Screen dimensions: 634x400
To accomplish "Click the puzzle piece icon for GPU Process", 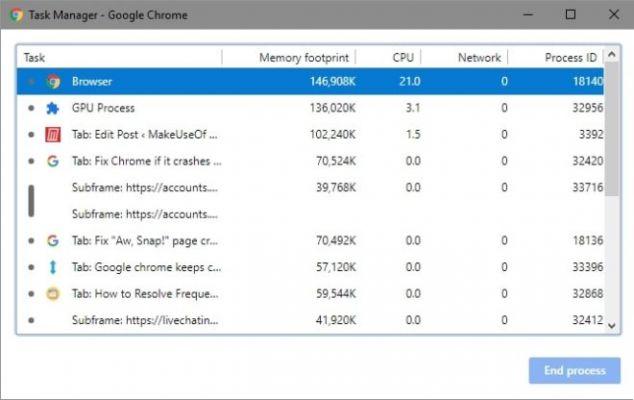I will click(x=53, y=108).
